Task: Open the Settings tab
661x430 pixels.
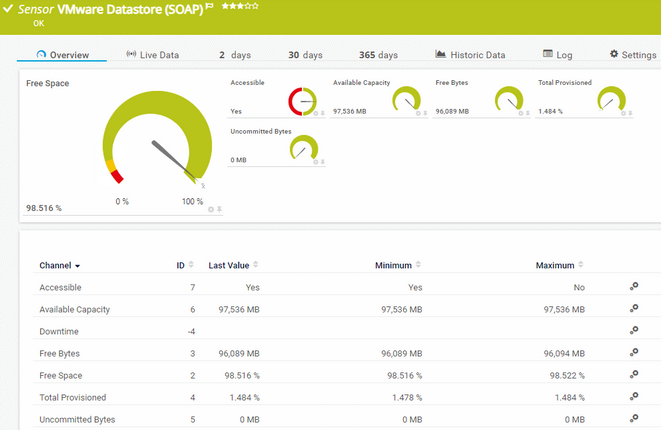Action: [633, 55]
